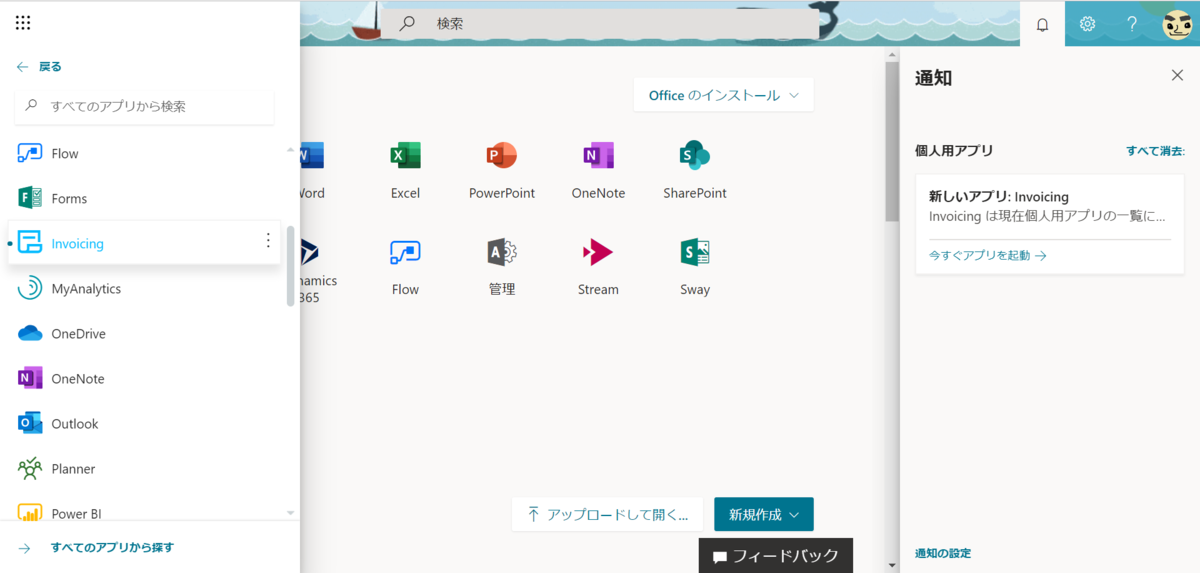This screenshot has height=573, width=1200.
Task: Expand the 新規作成 dropdown button
Action: tap(764, 514)
